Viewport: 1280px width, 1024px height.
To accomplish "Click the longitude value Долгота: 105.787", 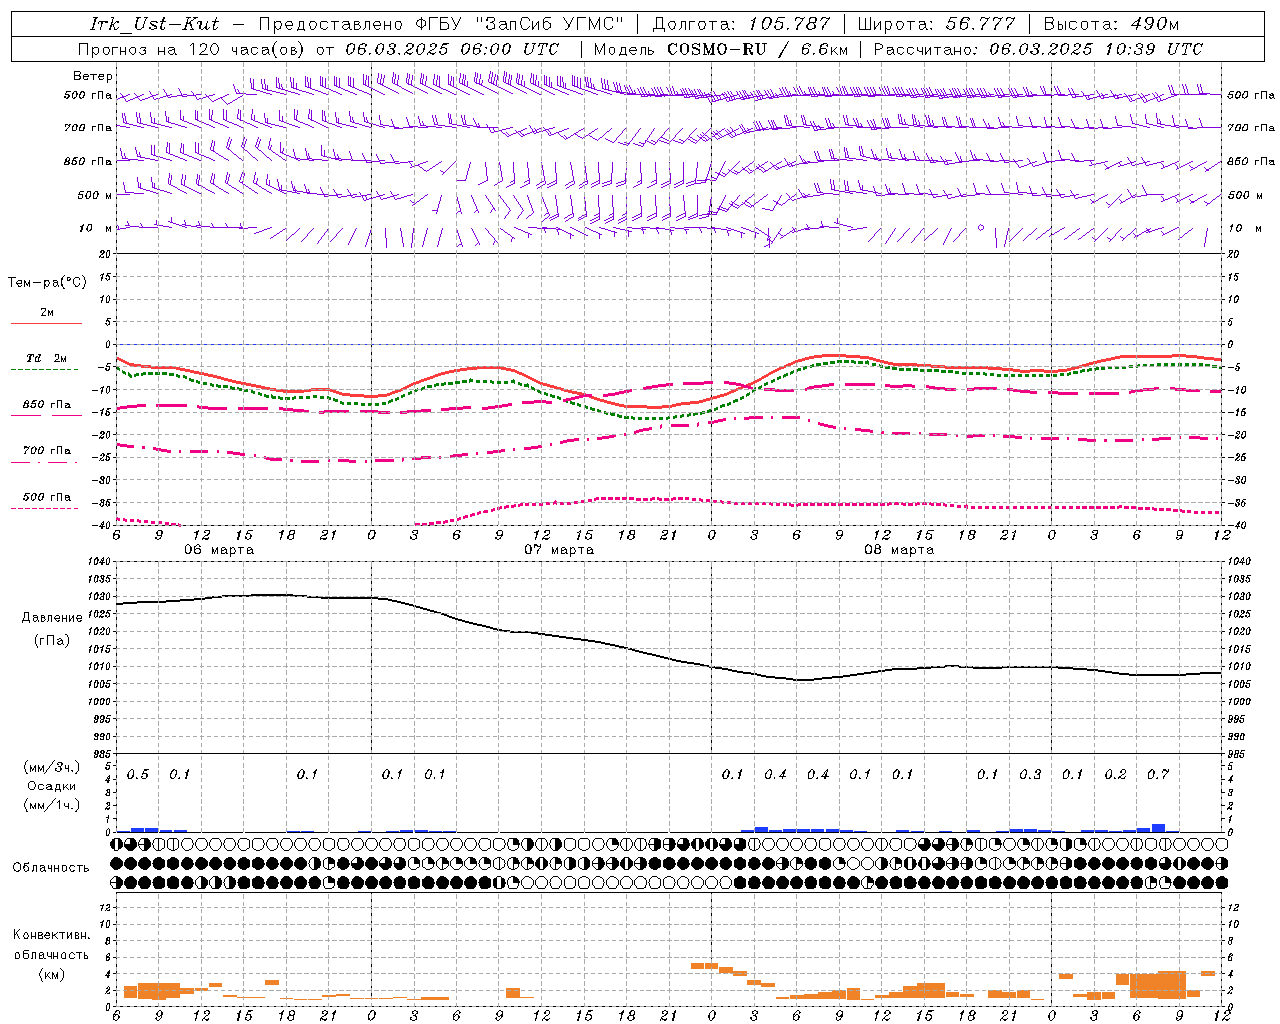I will pos(742,24).
